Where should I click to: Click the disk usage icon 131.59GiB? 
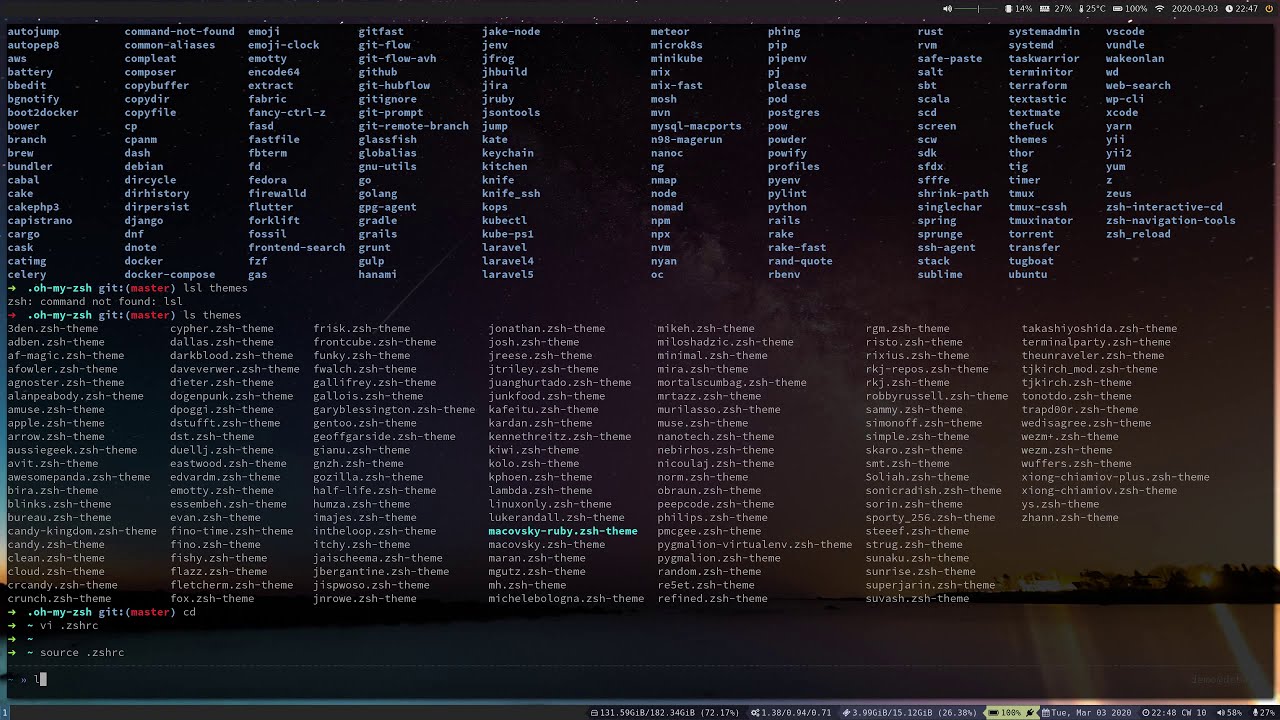click(x=593, y=713)
